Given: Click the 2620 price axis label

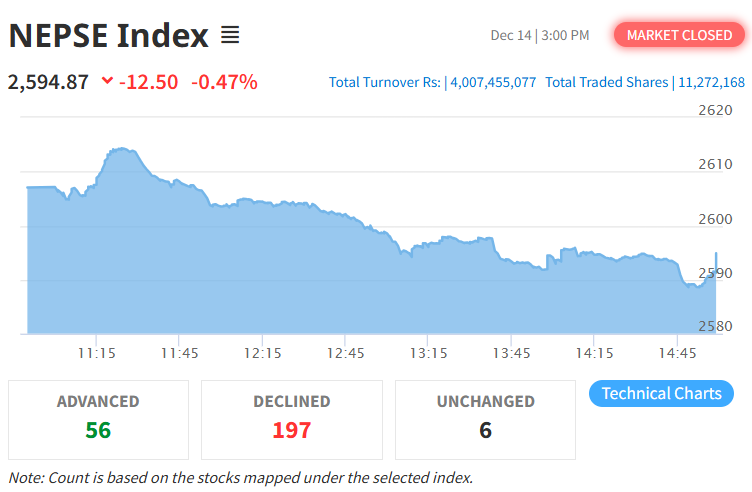Looking at the screenshot, I should click(715, 110).
